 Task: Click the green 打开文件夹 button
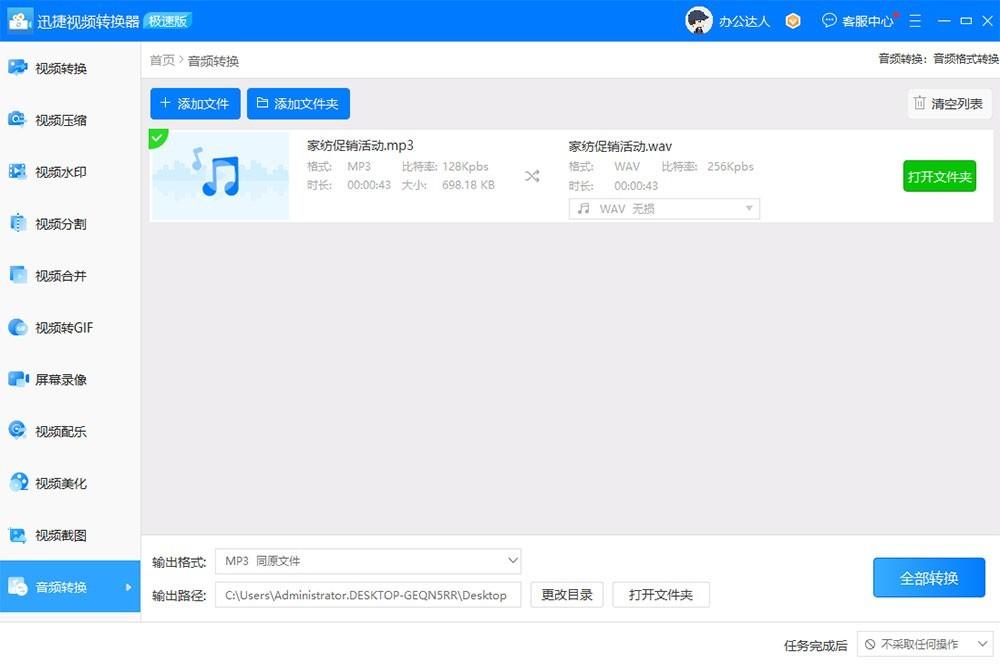[x=939, y=176]
